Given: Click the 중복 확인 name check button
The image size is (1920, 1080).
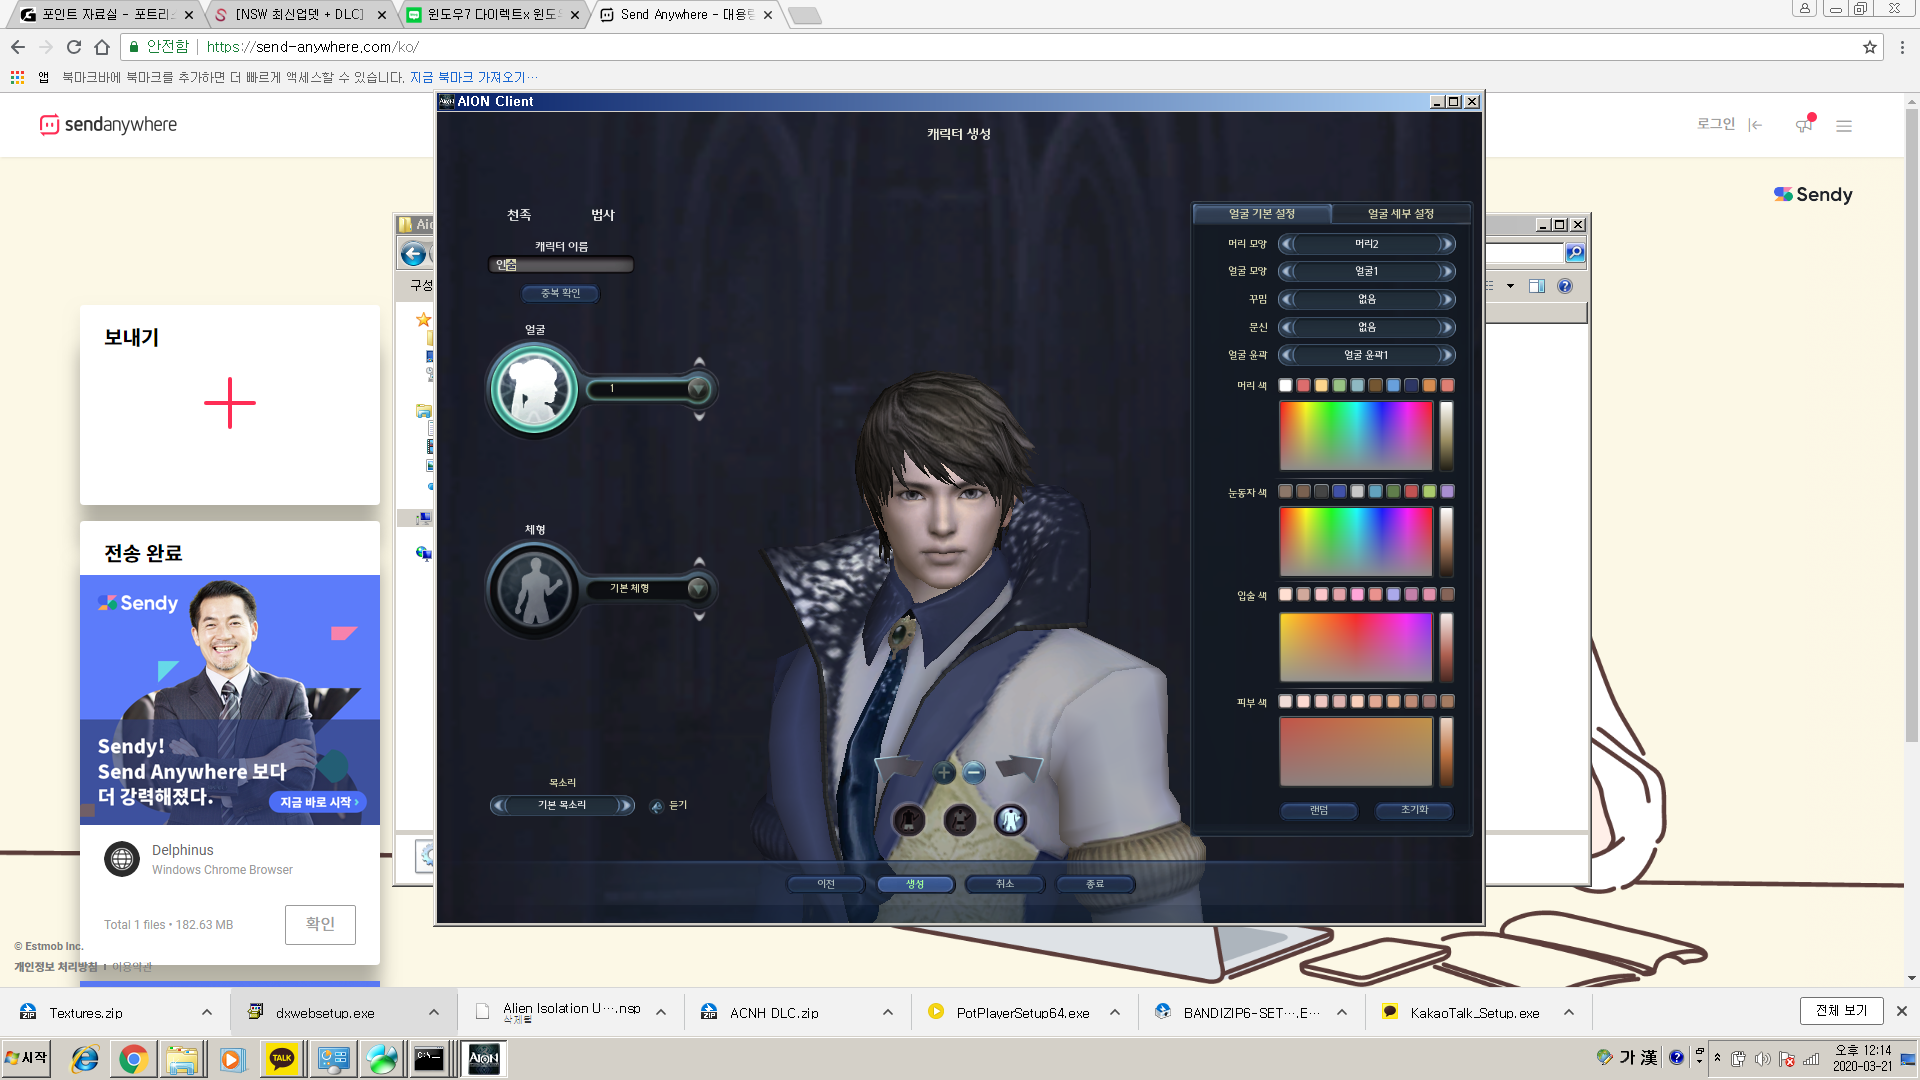Looking at the screenshot, I should 560,293.
